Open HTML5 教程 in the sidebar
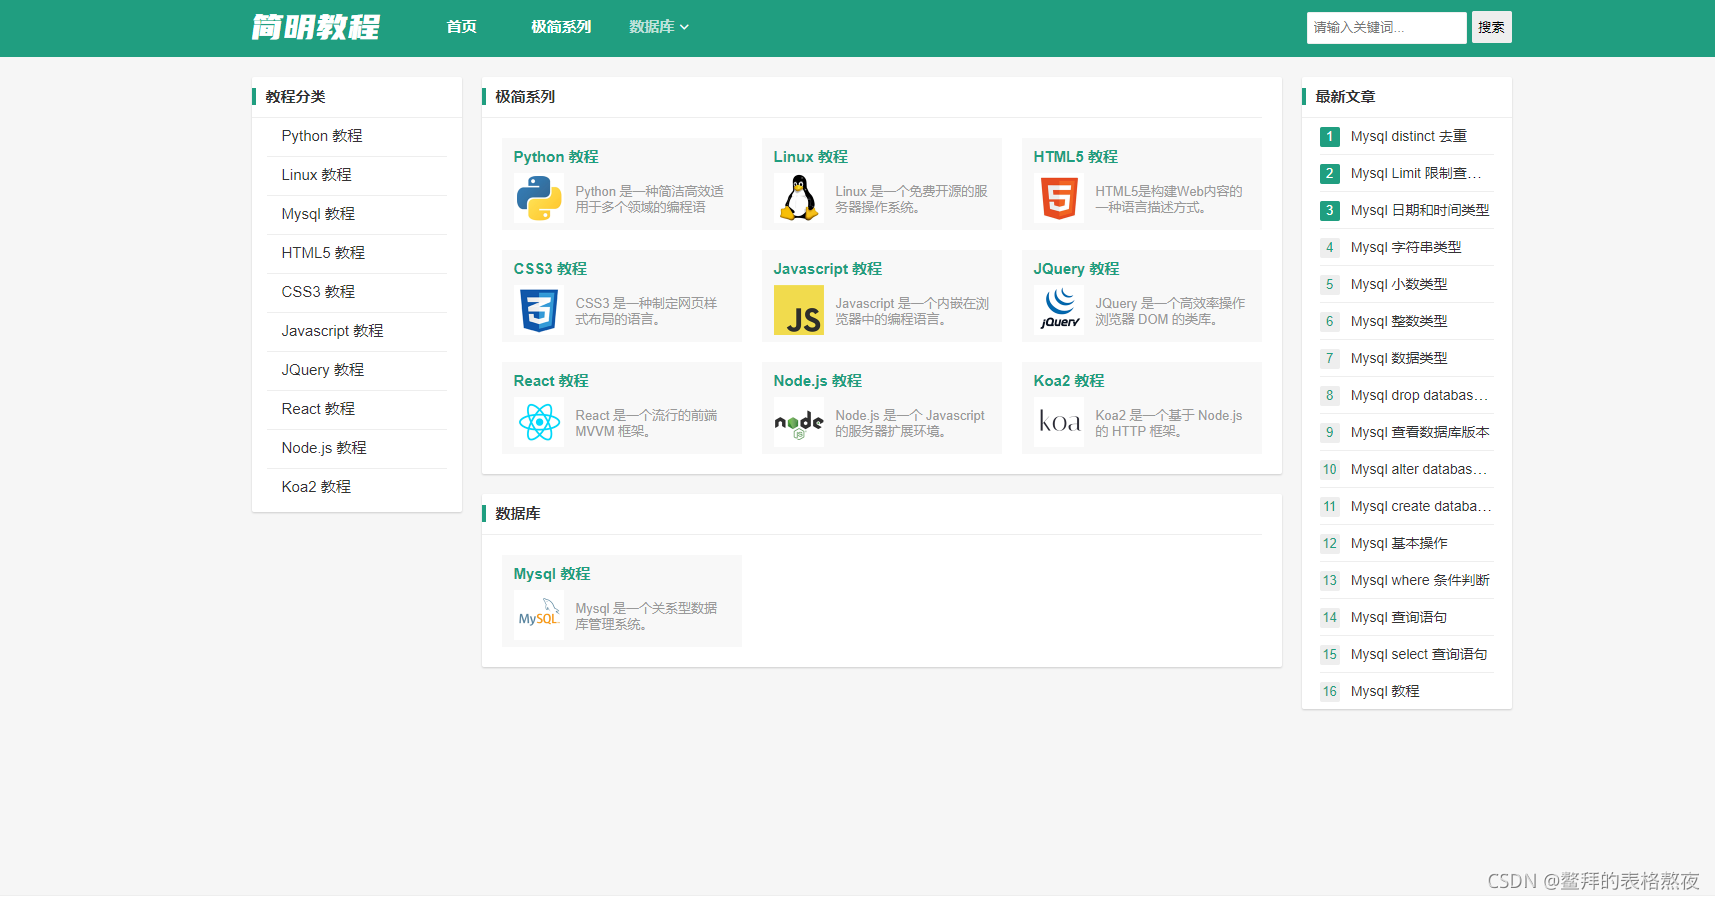Image resolution: width=1715 pixels, height=899 pixels. [323, 253]
